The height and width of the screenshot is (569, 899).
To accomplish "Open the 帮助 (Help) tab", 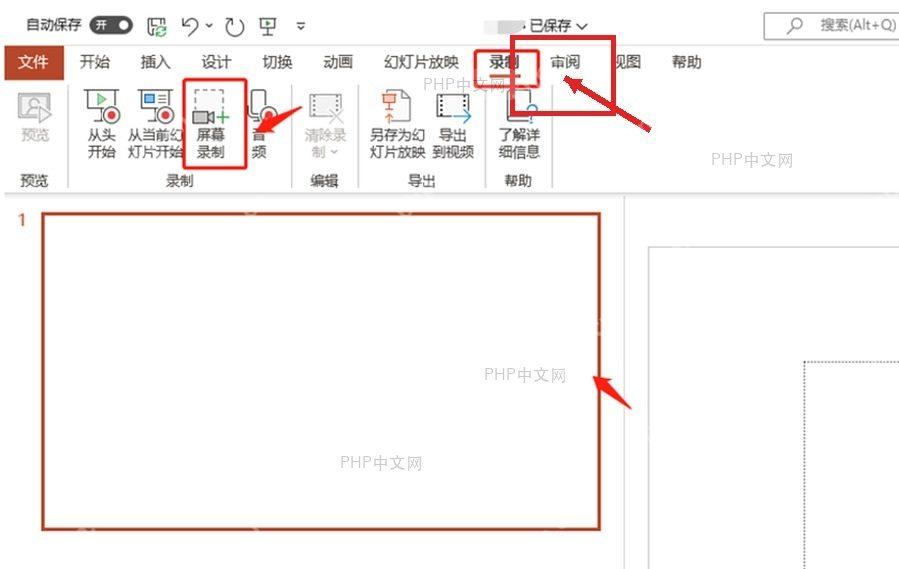I will [x=686, y=62].
